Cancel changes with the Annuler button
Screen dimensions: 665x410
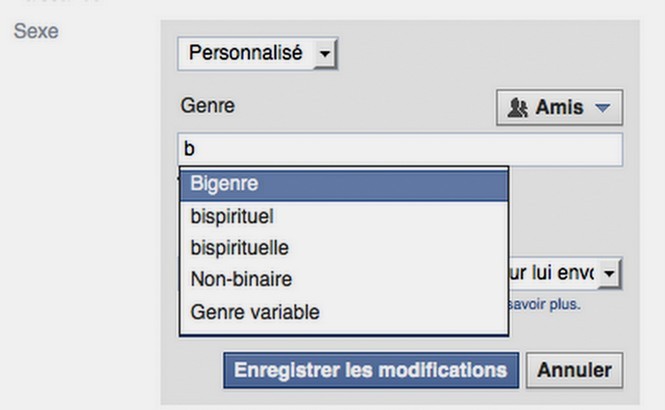coord(575,370)
